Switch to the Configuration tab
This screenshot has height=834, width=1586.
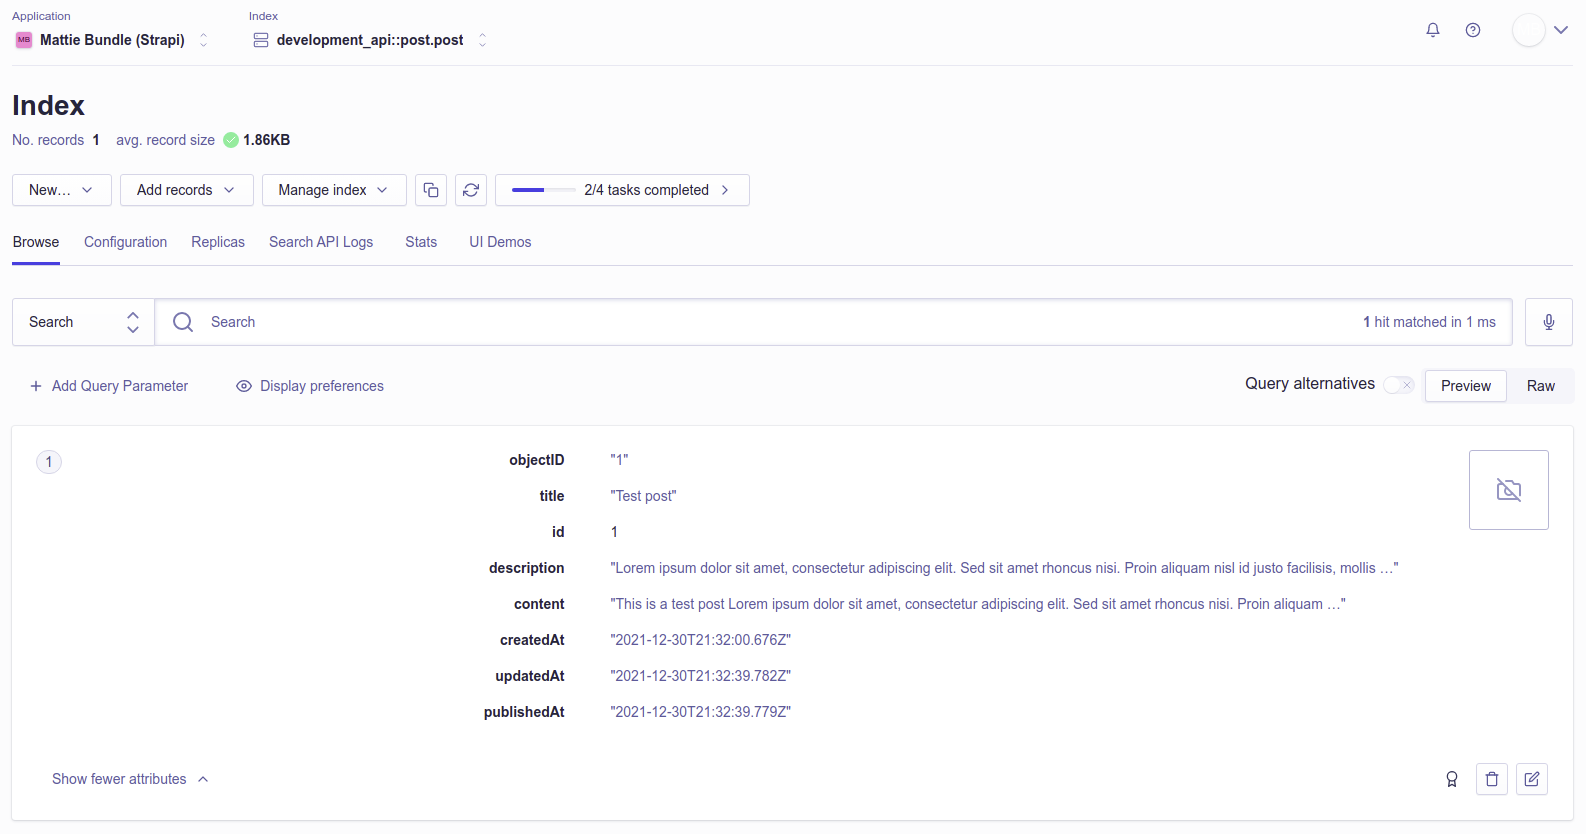tap(126, 242)
